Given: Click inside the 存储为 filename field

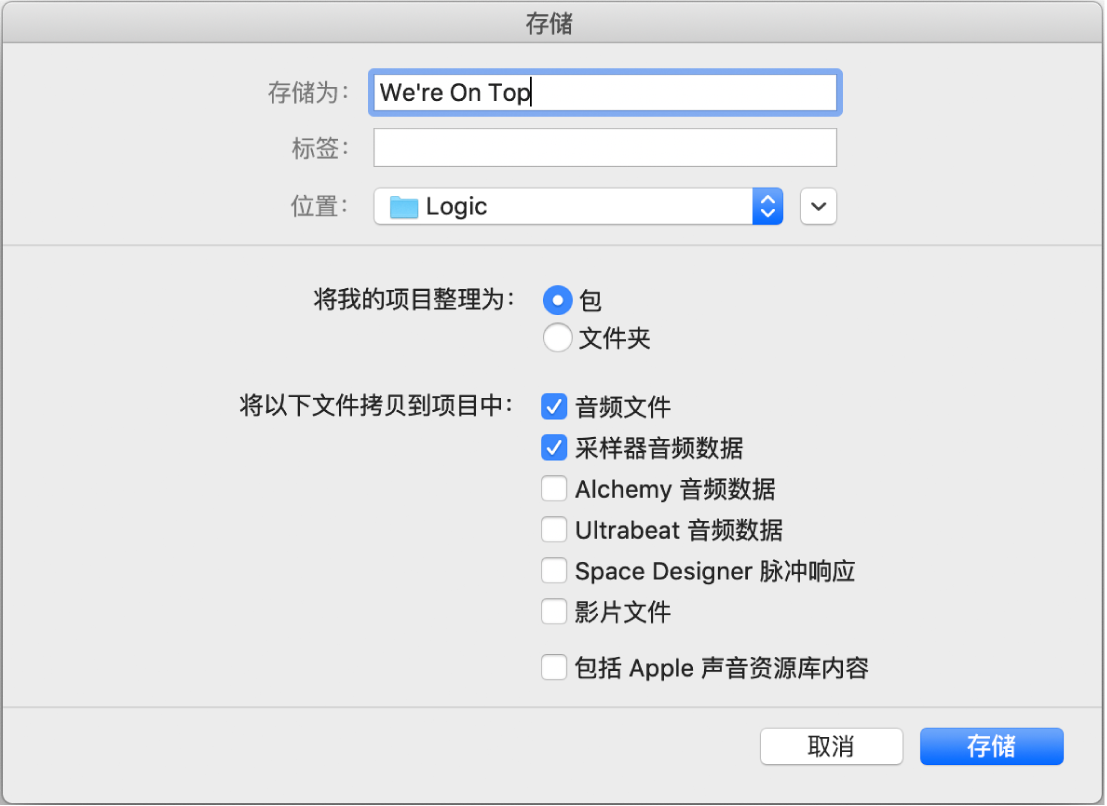Looking at the screenshot, I should (x=604, y=92).
